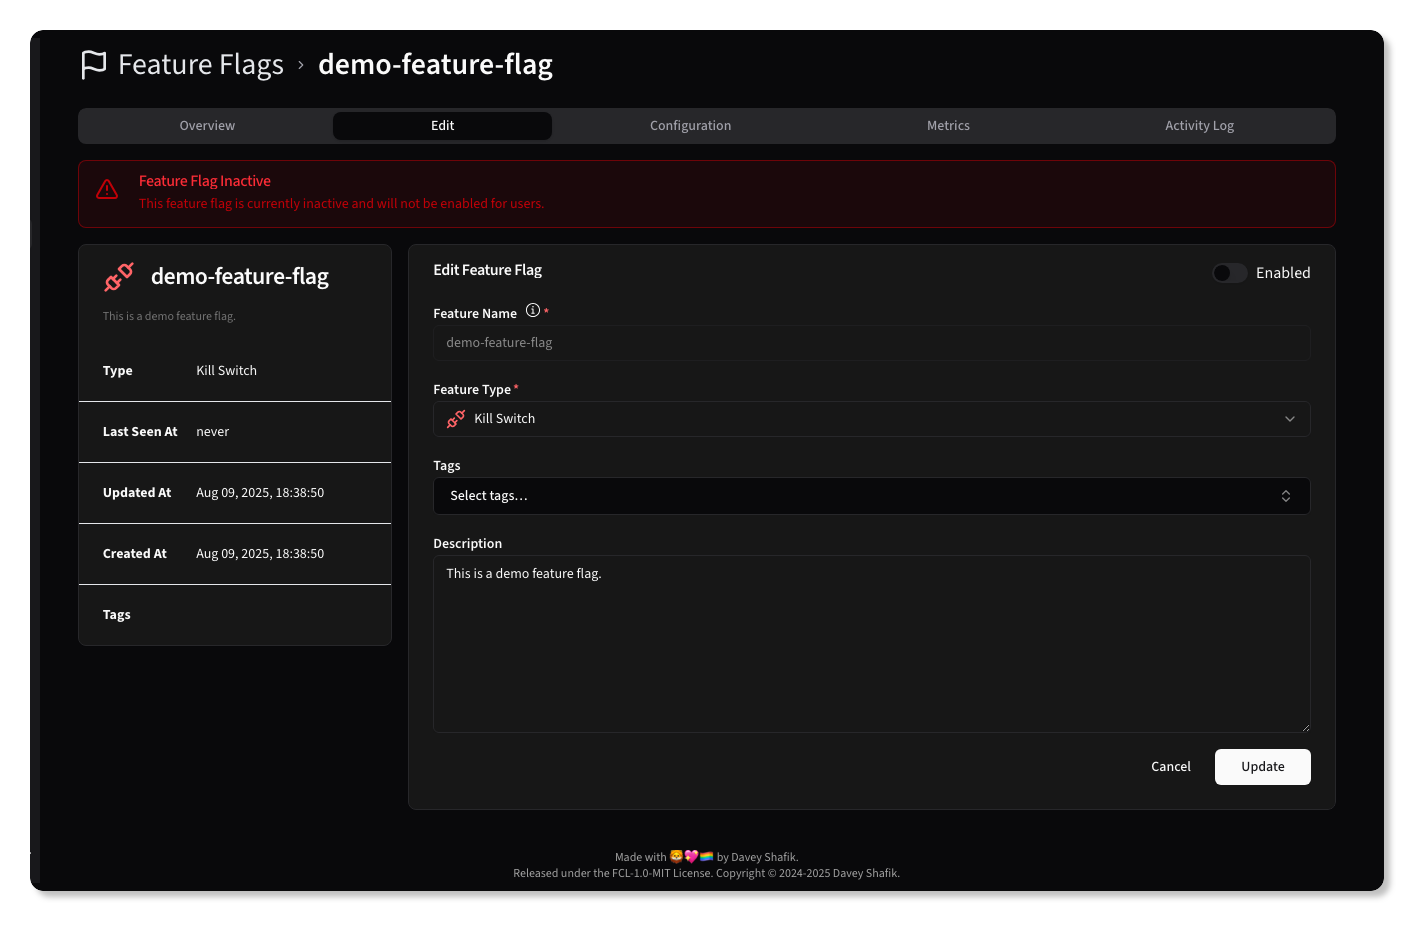Open the Activity Log tab
The width and height of the screenshot is (1426, 933).
[x=1199, y=125]
